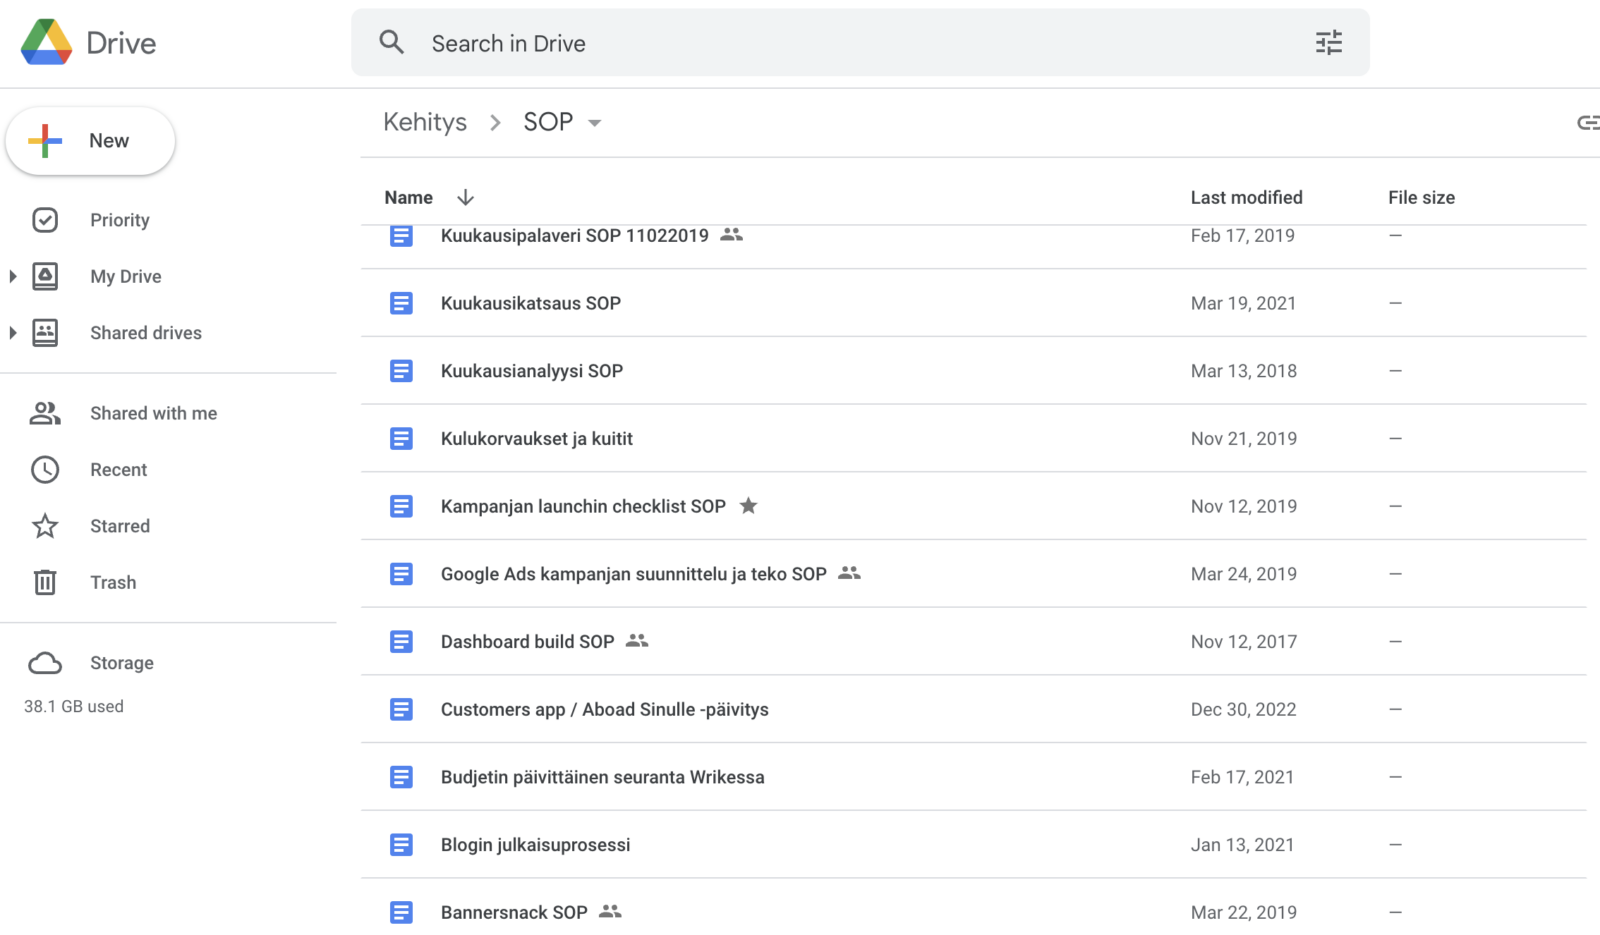Click the star next to Kampanjan launchin checklist
The height and width of the screenshot is (935, 1600).
(748, 506)
